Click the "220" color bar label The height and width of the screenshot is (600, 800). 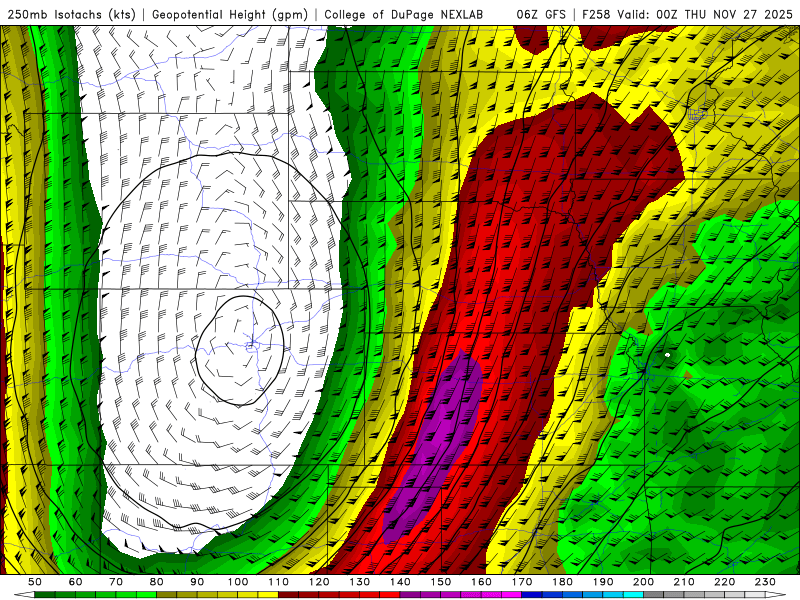(x=724, y=582)
